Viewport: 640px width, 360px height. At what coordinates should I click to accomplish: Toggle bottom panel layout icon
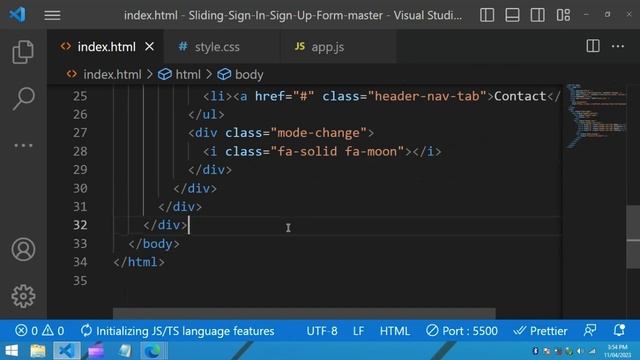click(512, 15)
